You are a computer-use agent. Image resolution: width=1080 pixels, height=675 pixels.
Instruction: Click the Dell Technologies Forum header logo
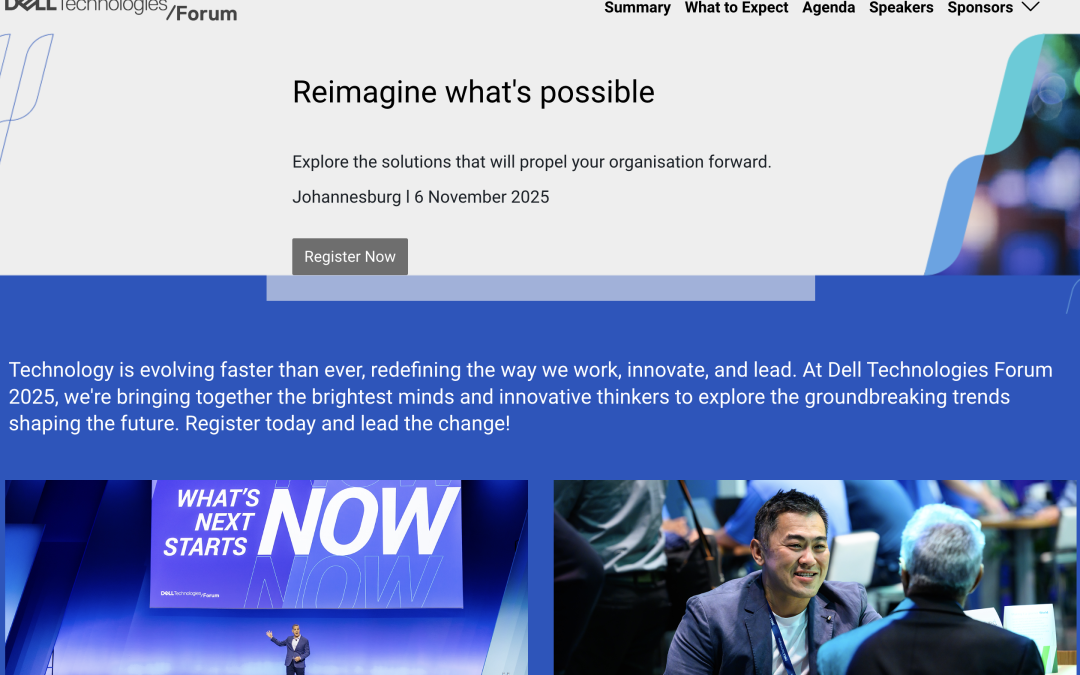coord(120,9)
